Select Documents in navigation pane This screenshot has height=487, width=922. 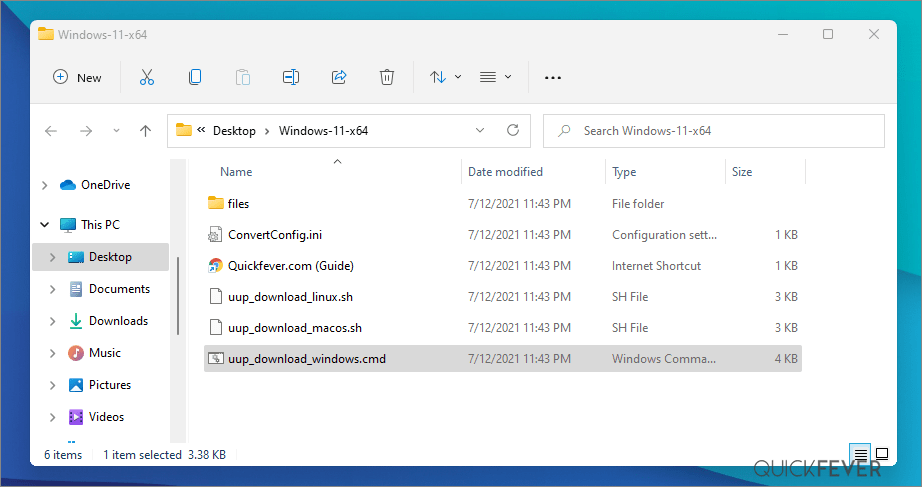(119, 289)
